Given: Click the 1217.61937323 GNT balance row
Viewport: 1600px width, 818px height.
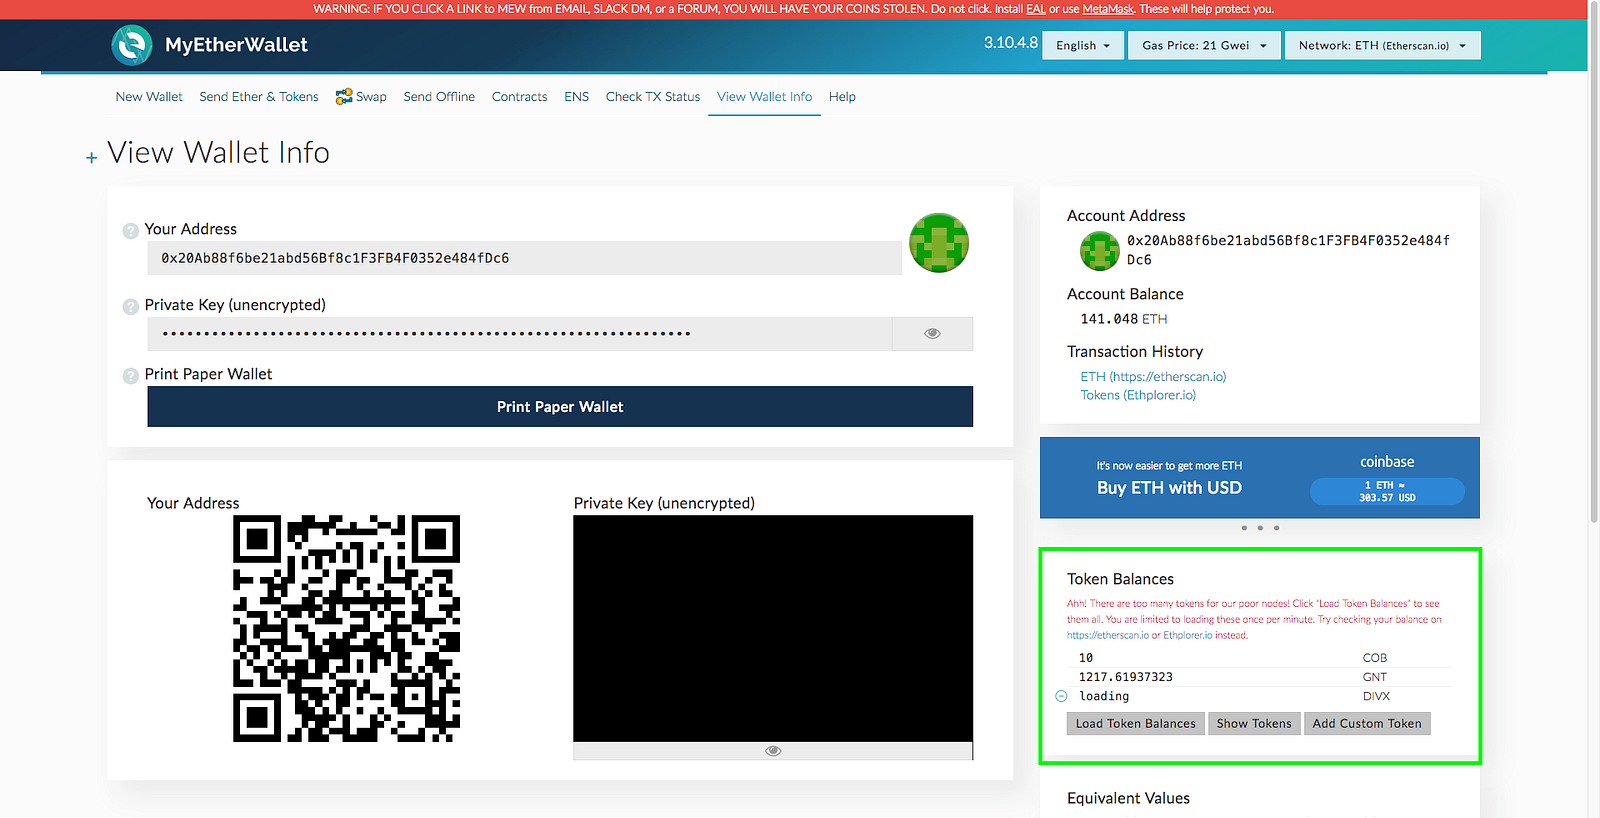Looking at the screenshot, I should pos(1260,677).
